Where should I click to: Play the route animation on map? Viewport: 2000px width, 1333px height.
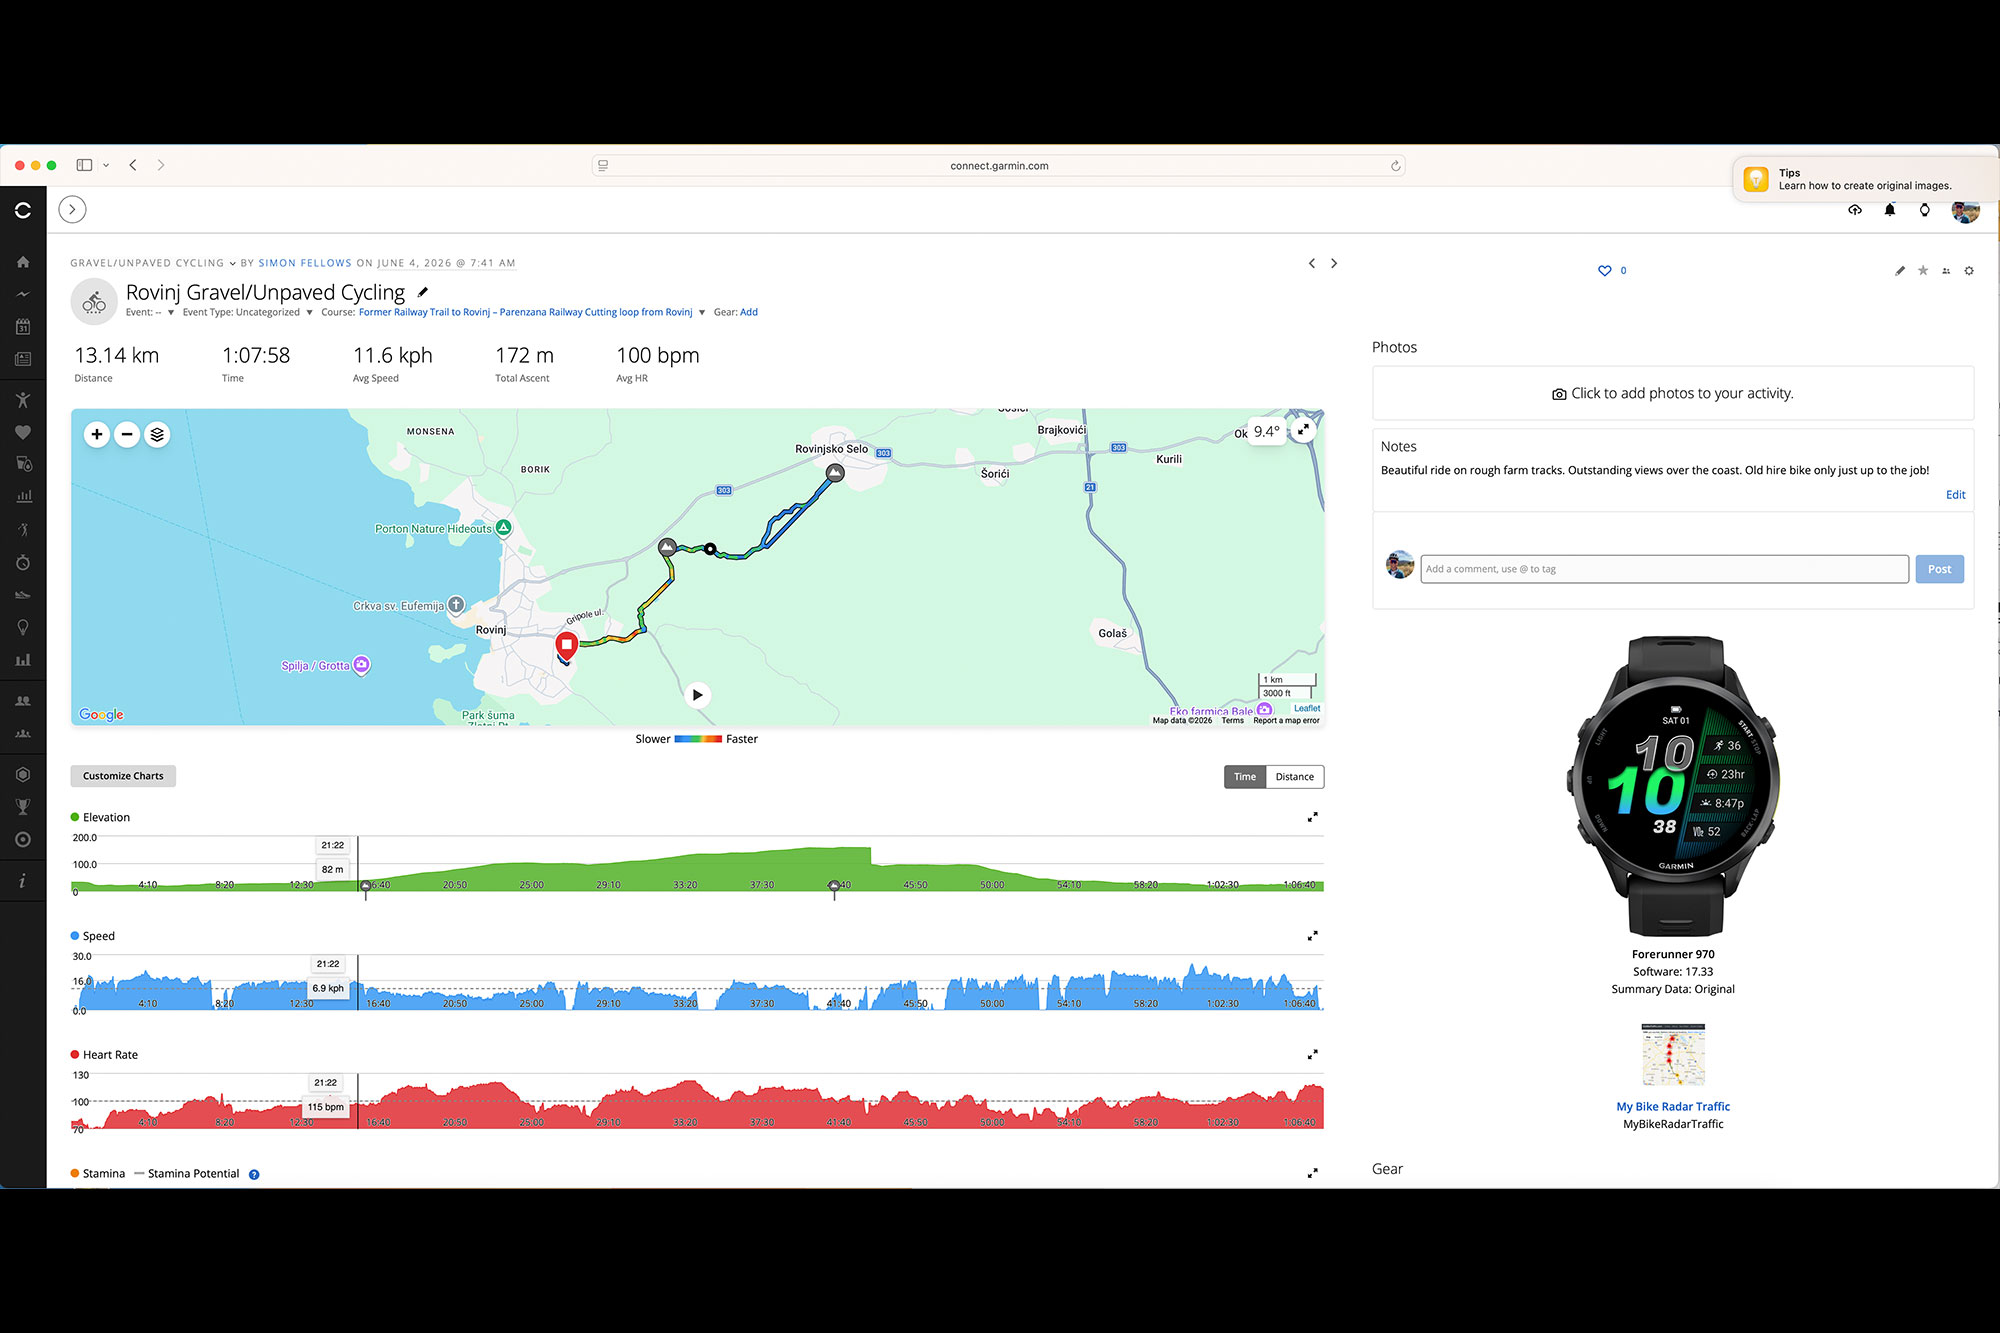click(698, 695)
